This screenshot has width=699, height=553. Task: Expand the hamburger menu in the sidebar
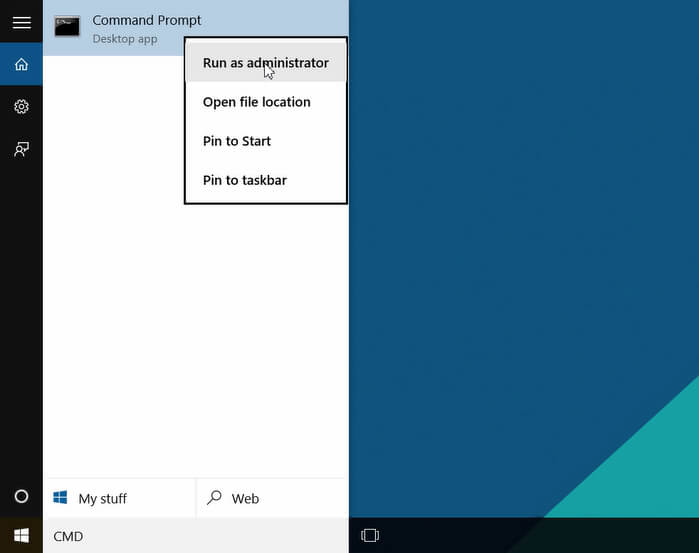click(x=21, y=22)
